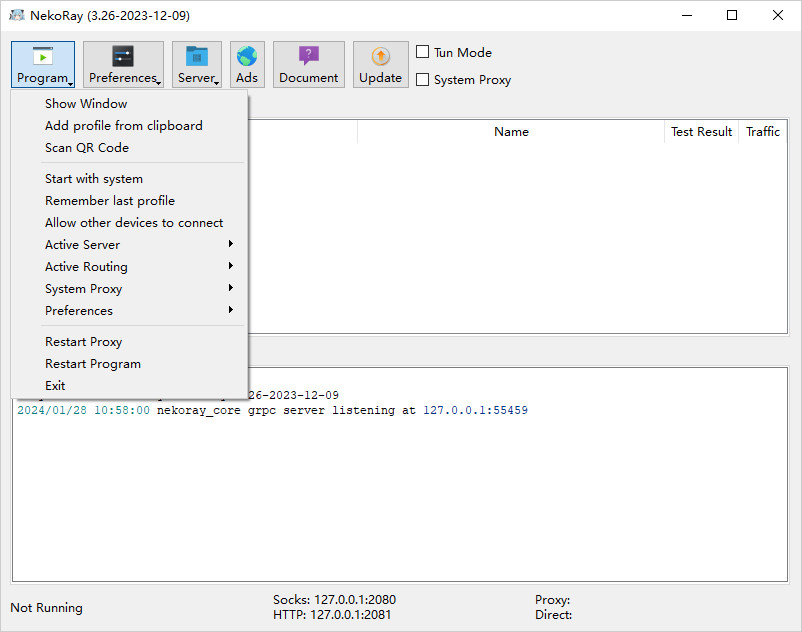Click the Program toolbar button
The height and width of the screenshot is (632, 802).
(43, 64)
